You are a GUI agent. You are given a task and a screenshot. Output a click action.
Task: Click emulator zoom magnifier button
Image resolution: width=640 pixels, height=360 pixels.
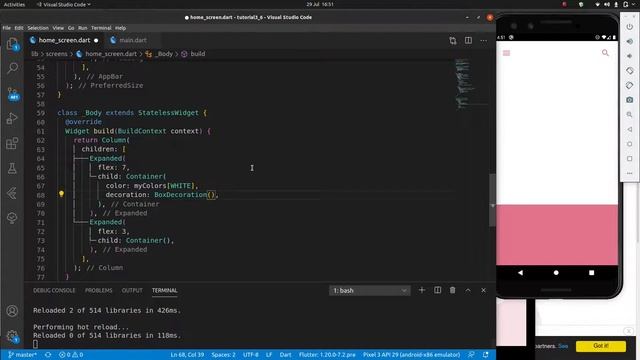(x=629, y=114)
